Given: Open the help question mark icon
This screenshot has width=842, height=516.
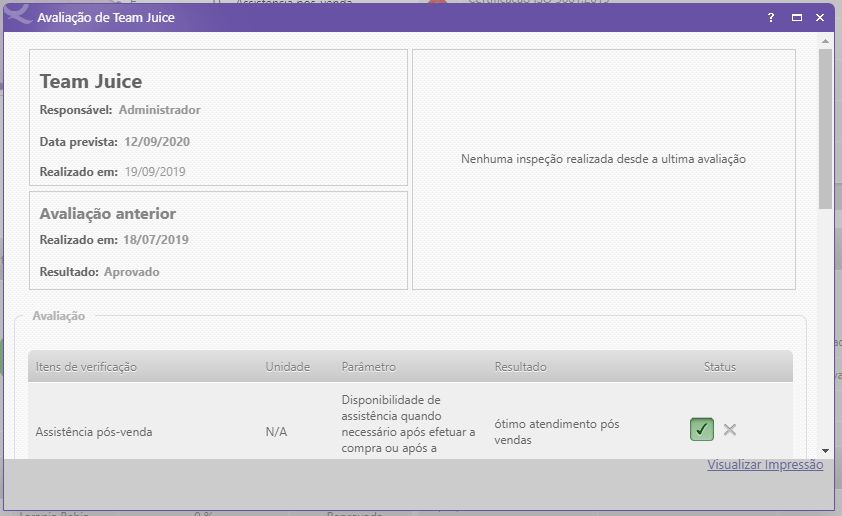Looking at the screenshot, I should coord(771,17).
